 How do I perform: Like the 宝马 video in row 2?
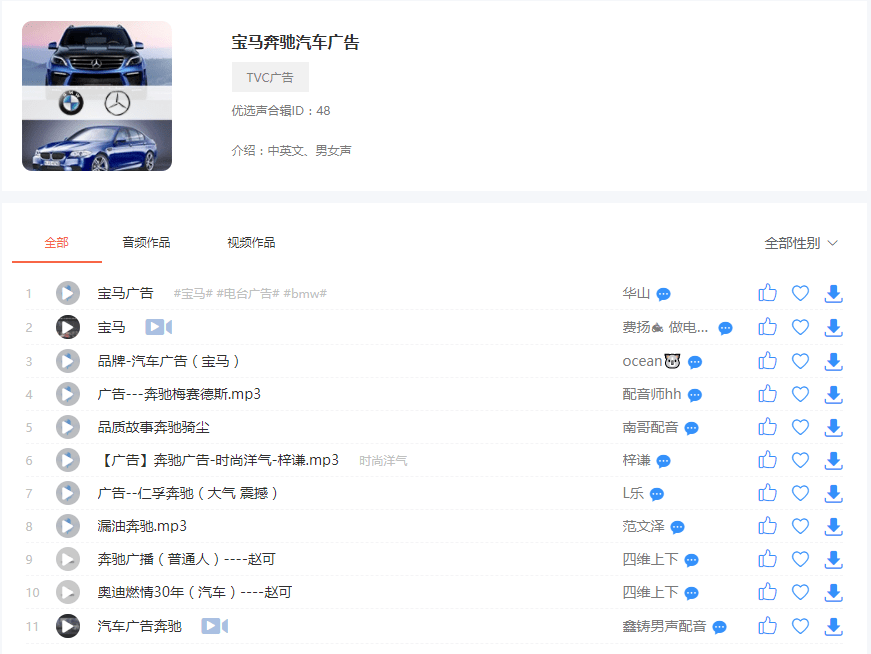point(767,327)
